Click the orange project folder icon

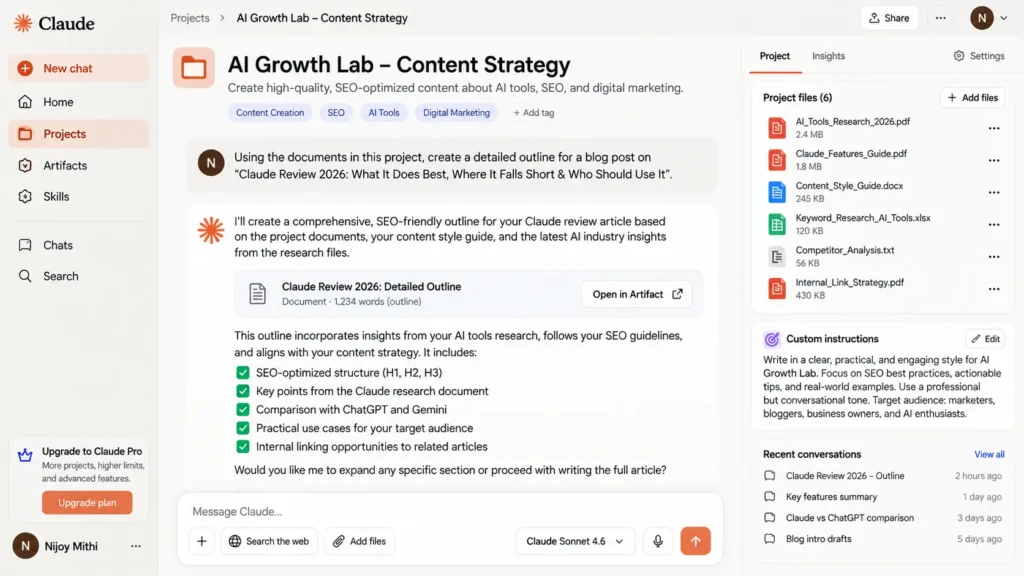point(194,67)
